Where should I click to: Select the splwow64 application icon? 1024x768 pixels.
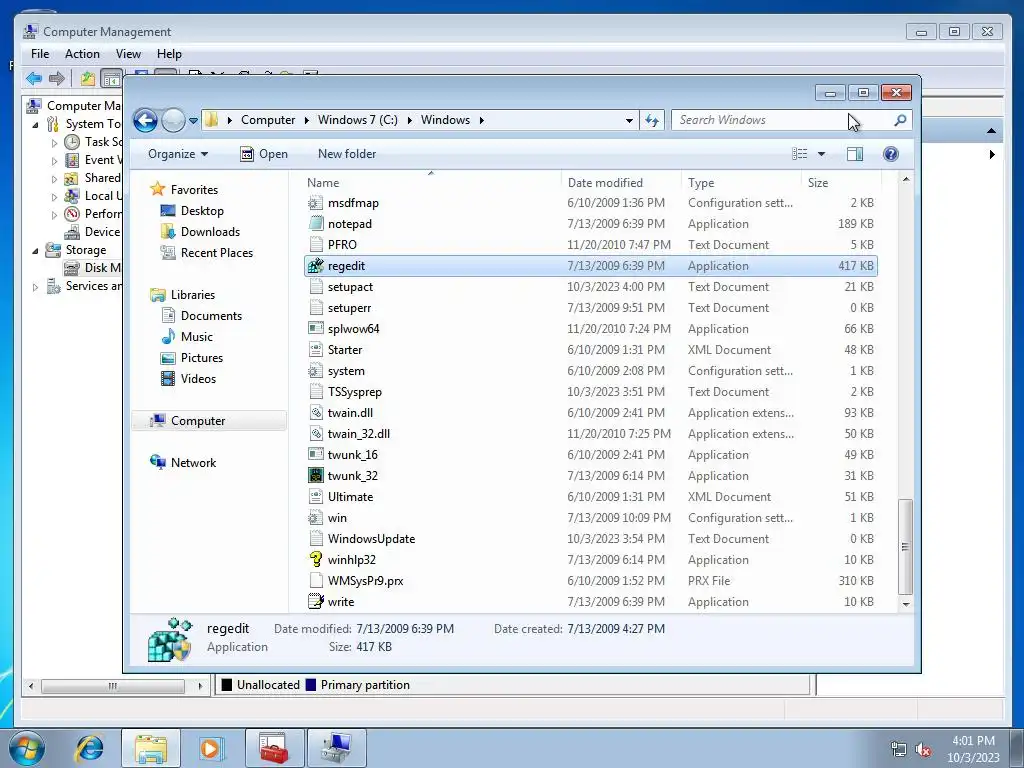tap(315, 329)
